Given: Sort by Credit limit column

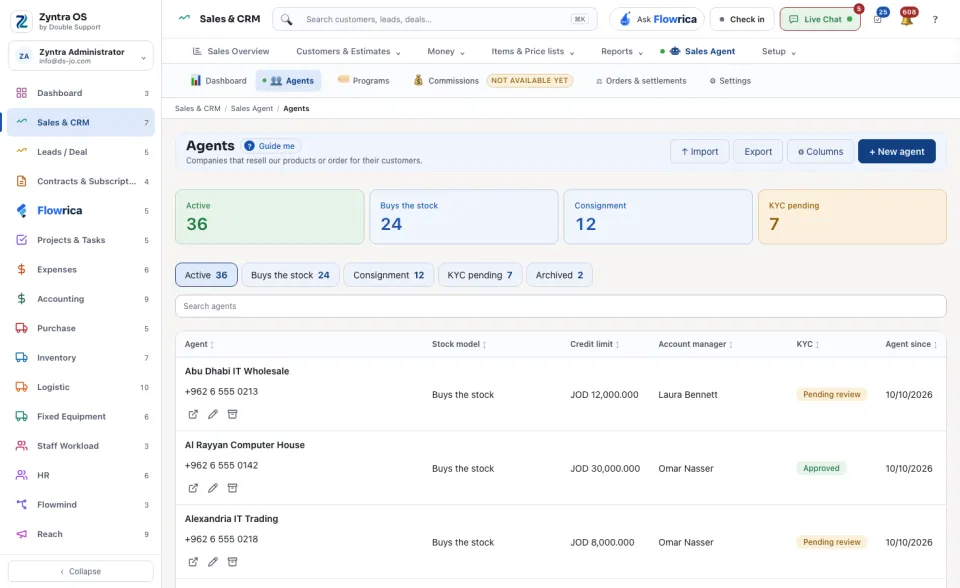Looking at the screenshot, I should pyautogui.click(x=594, y=344).
